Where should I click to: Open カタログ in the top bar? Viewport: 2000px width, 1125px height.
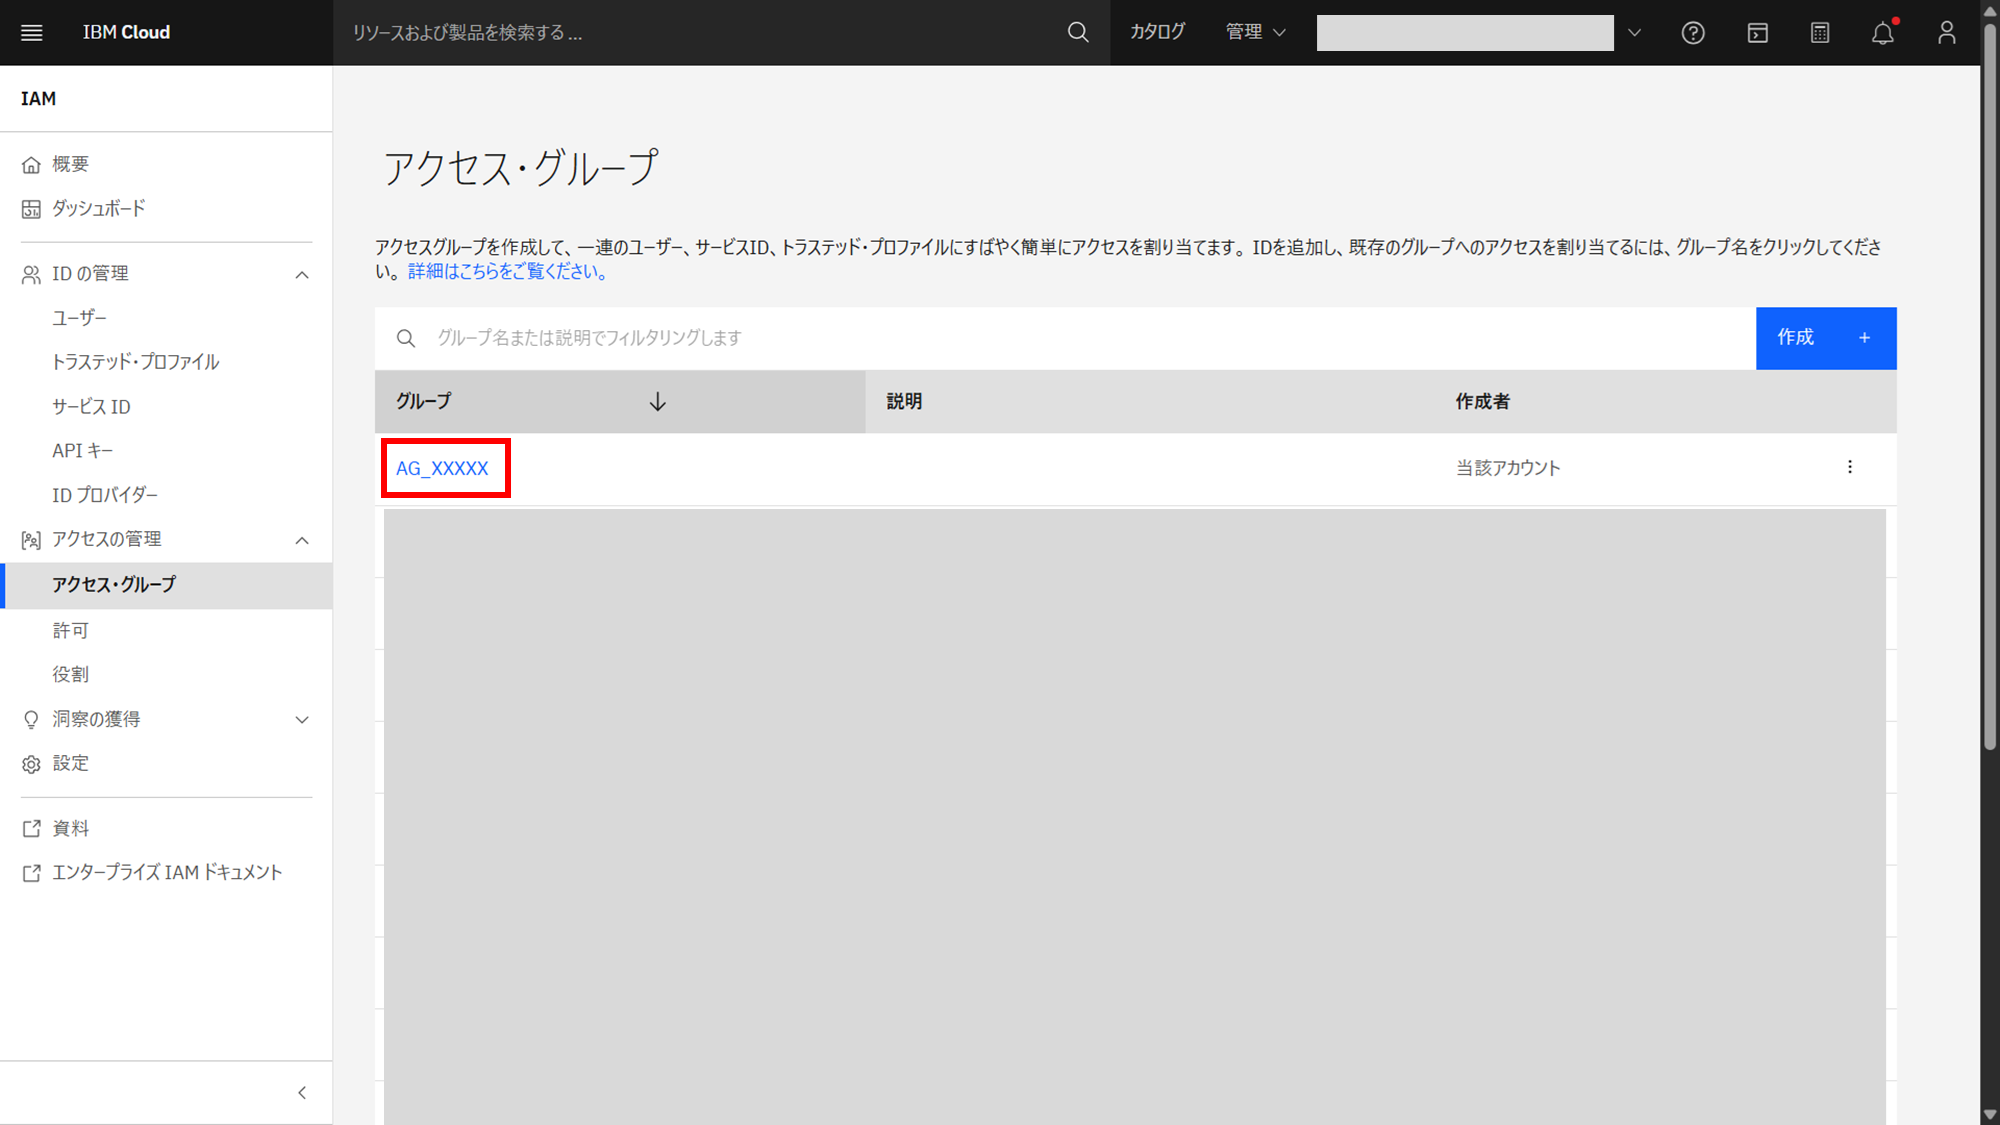pos(1157,32)
